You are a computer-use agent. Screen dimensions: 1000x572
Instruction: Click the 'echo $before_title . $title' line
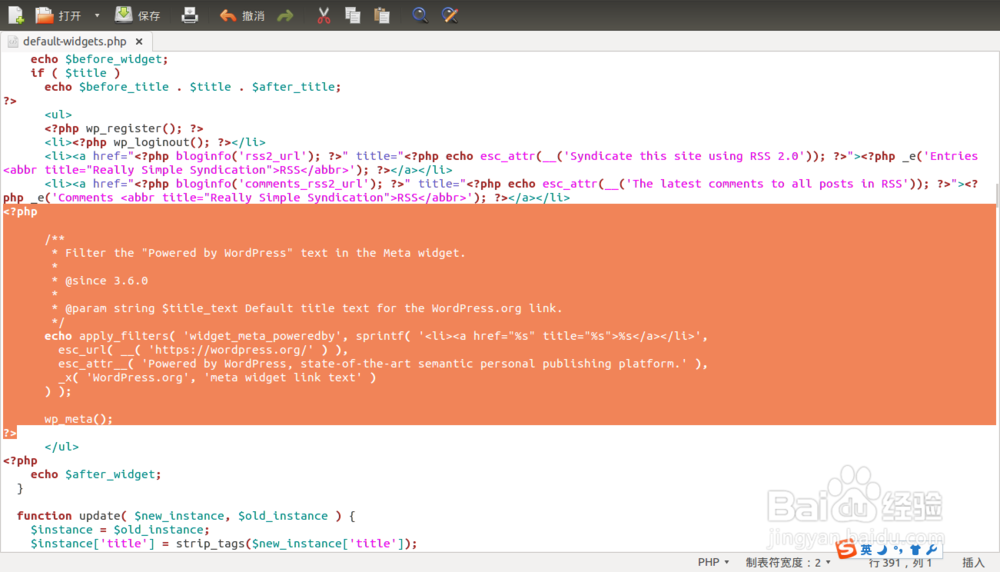193,87
